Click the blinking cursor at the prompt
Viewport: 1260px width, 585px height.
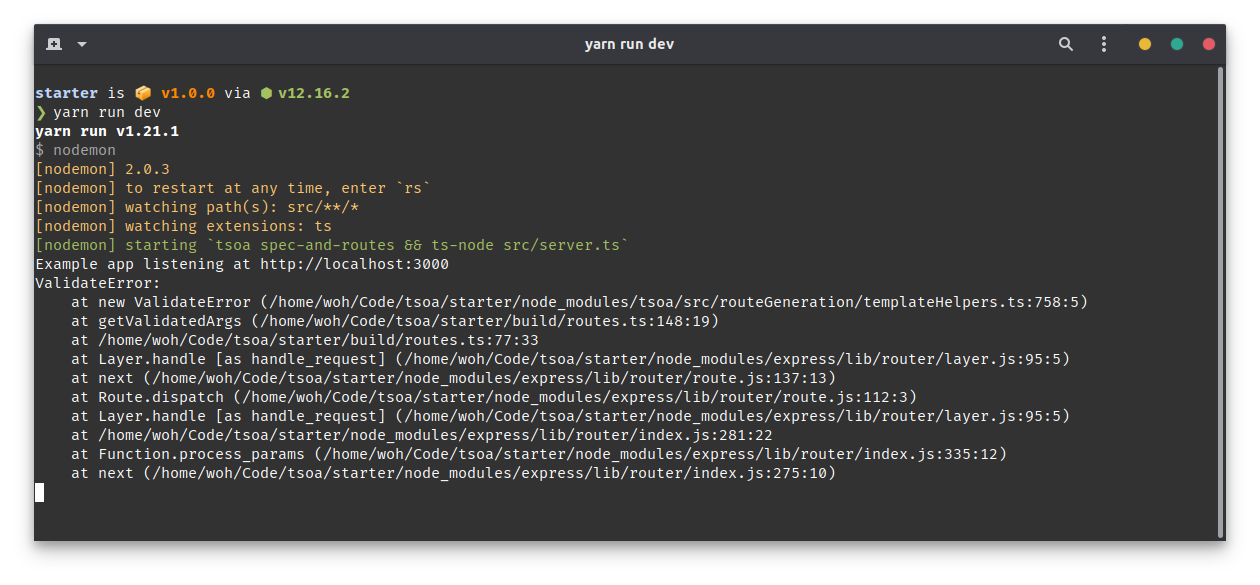pos(40,492)
